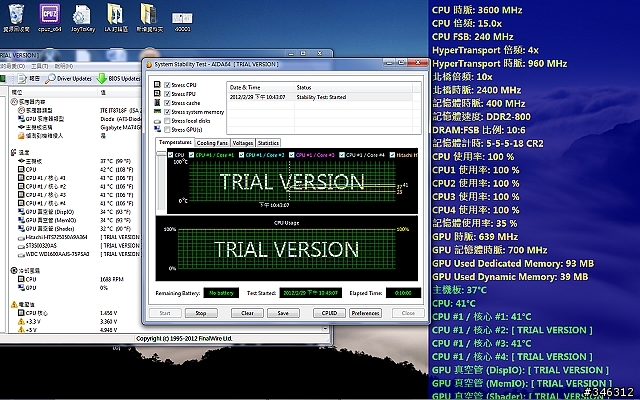640x400 pixels.
Task: Click Driver Updates in AIDA64 toolbar
Action: 68,78
